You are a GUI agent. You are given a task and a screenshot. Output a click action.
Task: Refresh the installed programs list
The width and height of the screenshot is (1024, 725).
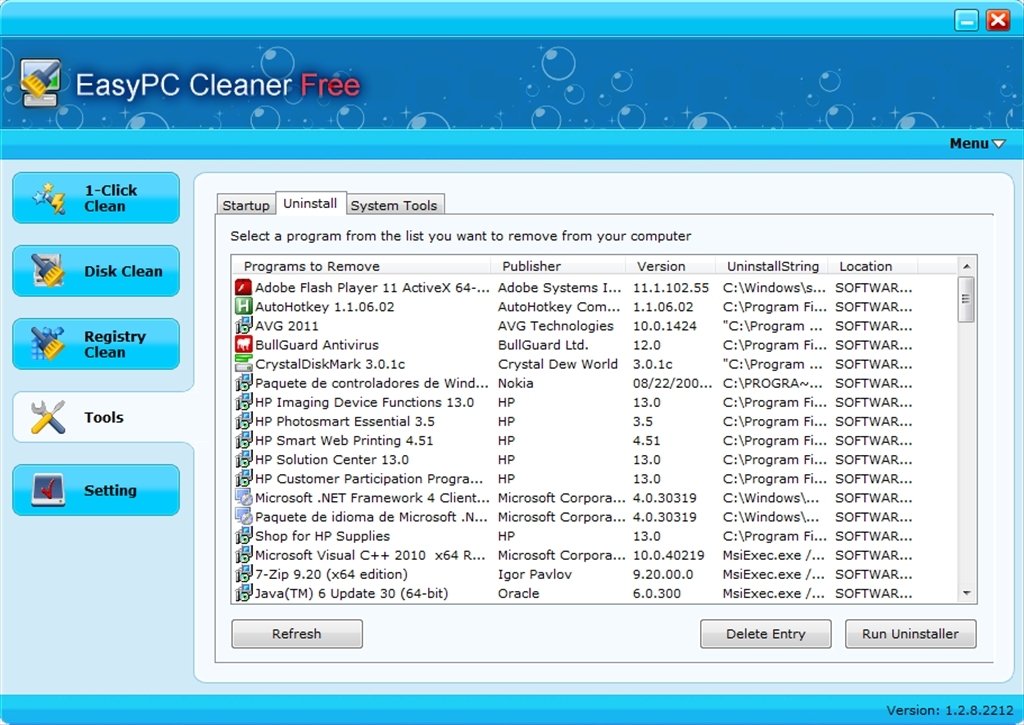pos(296,634)
